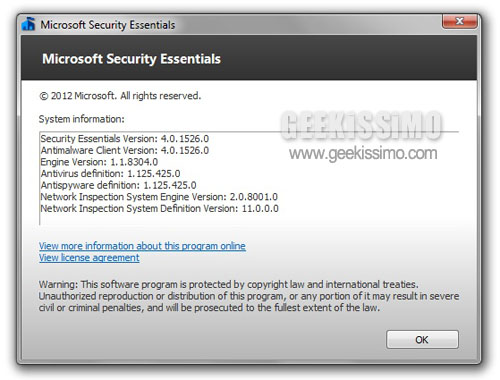
Task: Select the Antispyware definition line
Action: tap(118, 185)
